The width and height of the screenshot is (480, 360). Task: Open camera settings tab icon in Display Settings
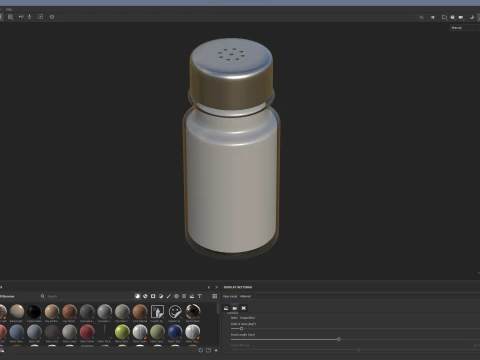[235, 308]
